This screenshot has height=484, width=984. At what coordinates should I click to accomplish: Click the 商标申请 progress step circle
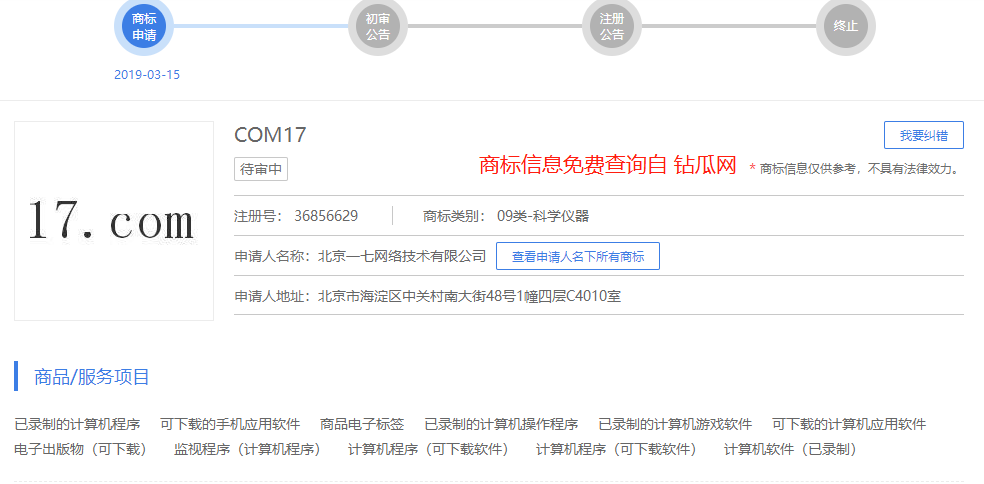(x=144, y=26)
